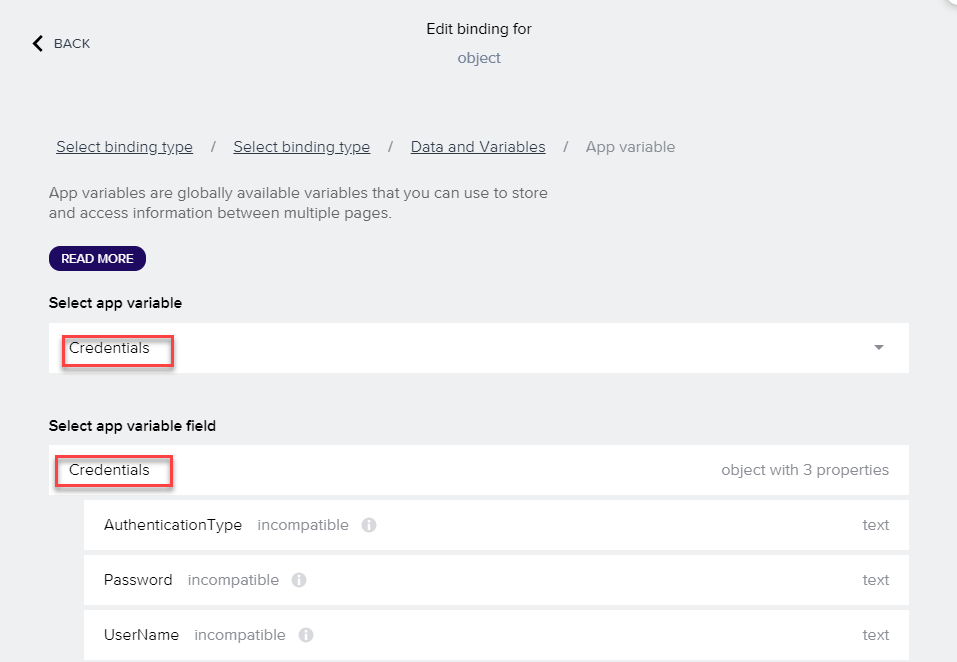The image size is (957, 662).
Task: Click the 'object with 3 properties' label
Action: (x=804, y=470)
